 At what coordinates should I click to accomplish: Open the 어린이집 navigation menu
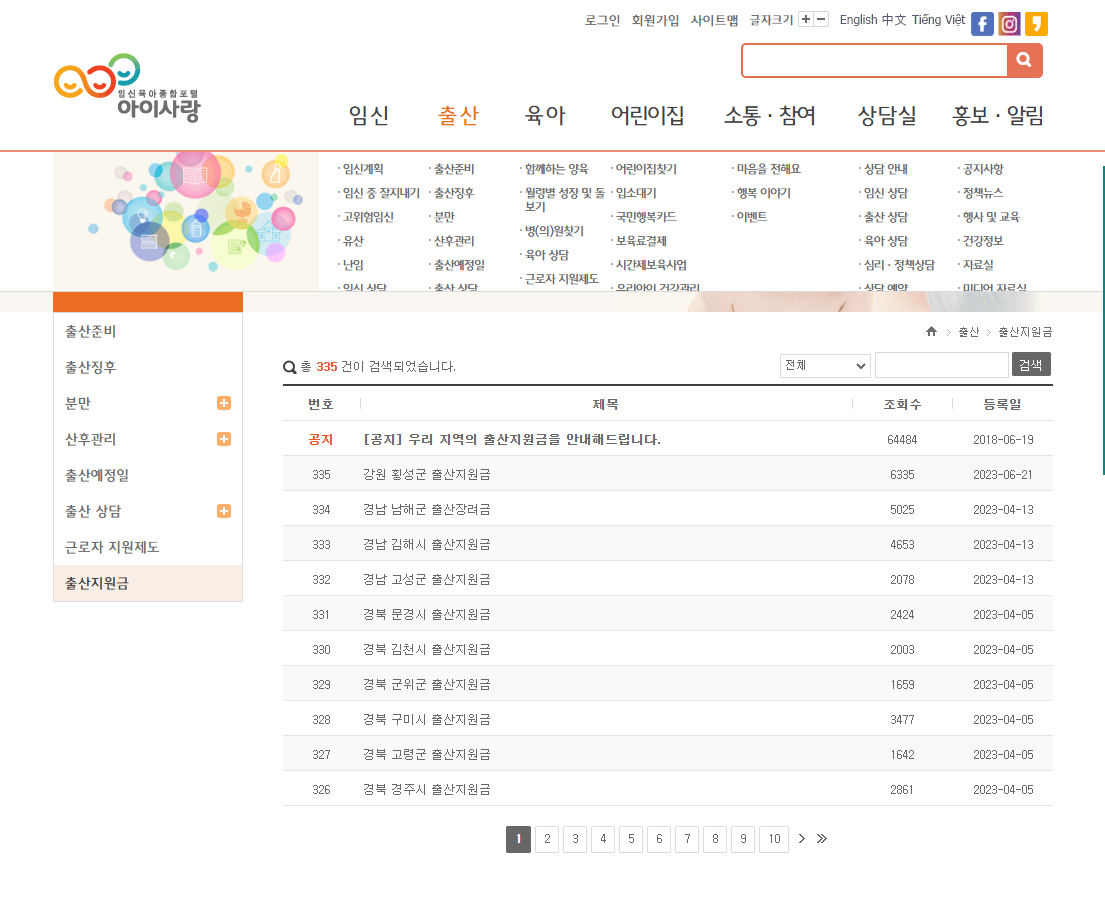point(649,115)
